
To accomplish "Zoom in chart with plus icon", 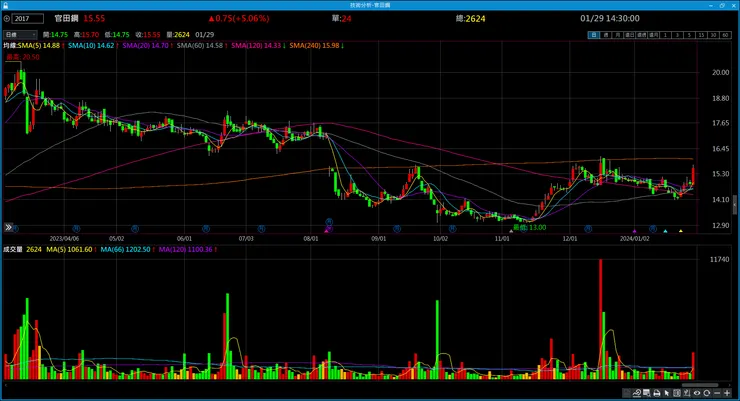I will point(727,393).
